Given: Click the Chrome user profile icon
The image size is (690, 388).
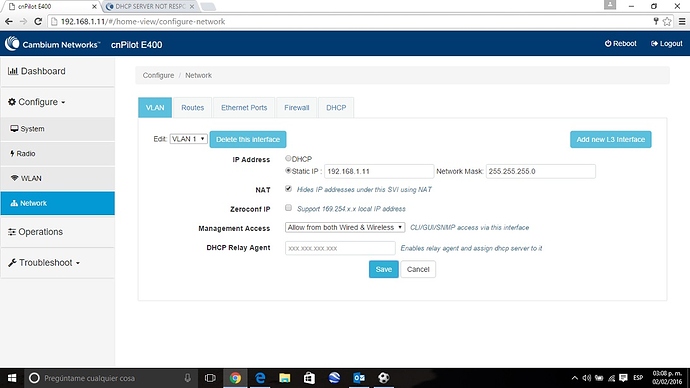Looking at the screenshot, I should point(610,5).
